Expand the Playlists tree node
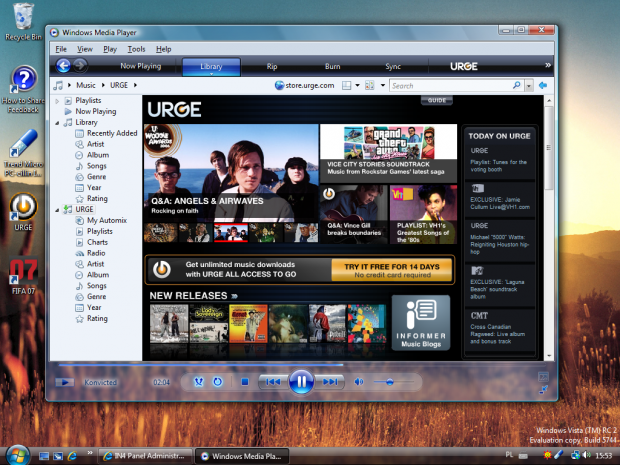Image resolution: width=620 pixels, height=465 pixels. coord(55,101)
